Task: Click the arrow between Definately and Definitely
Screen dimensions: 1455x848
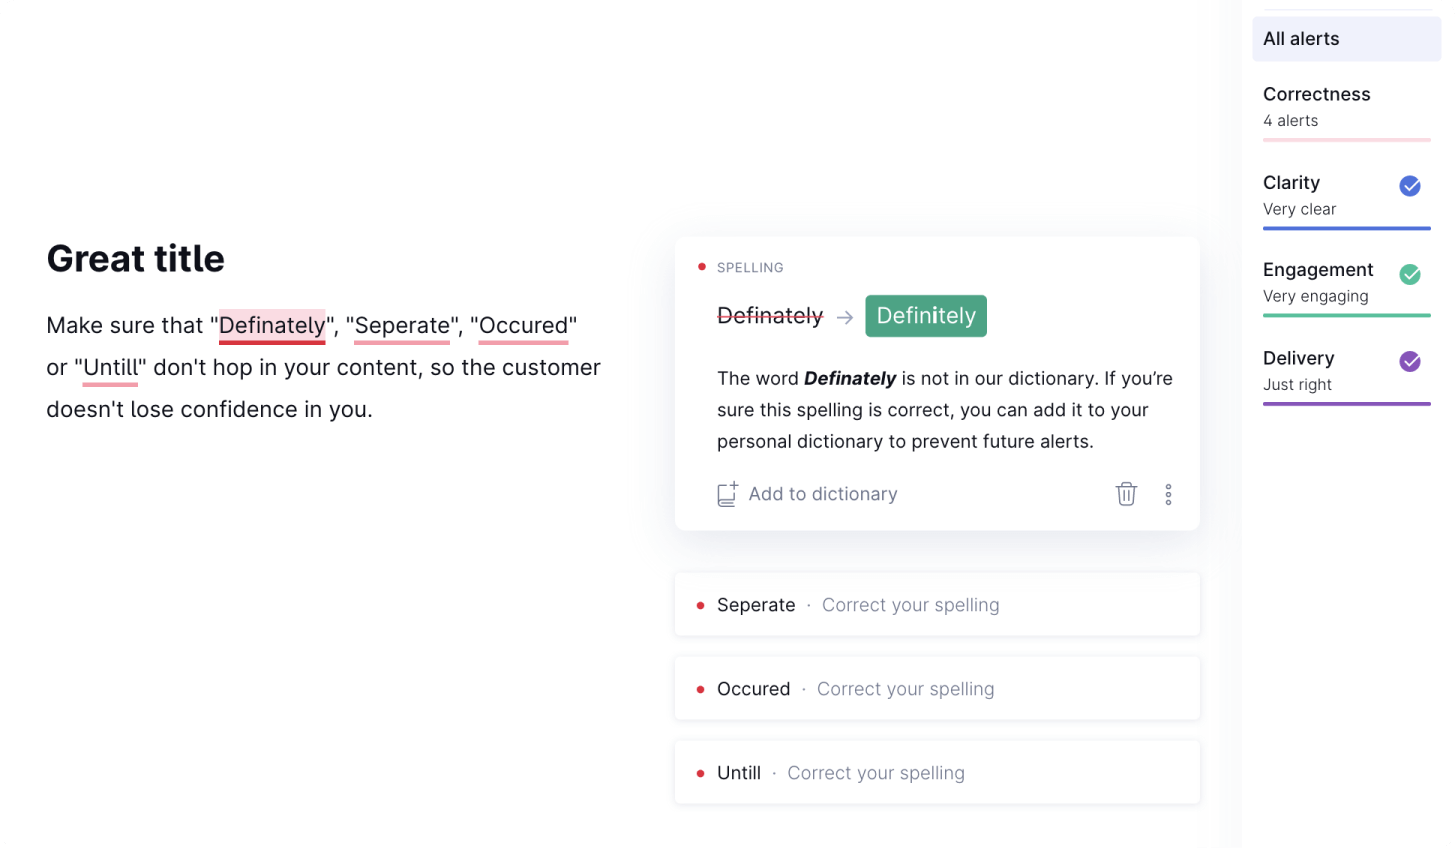Action: pos(845,316)
